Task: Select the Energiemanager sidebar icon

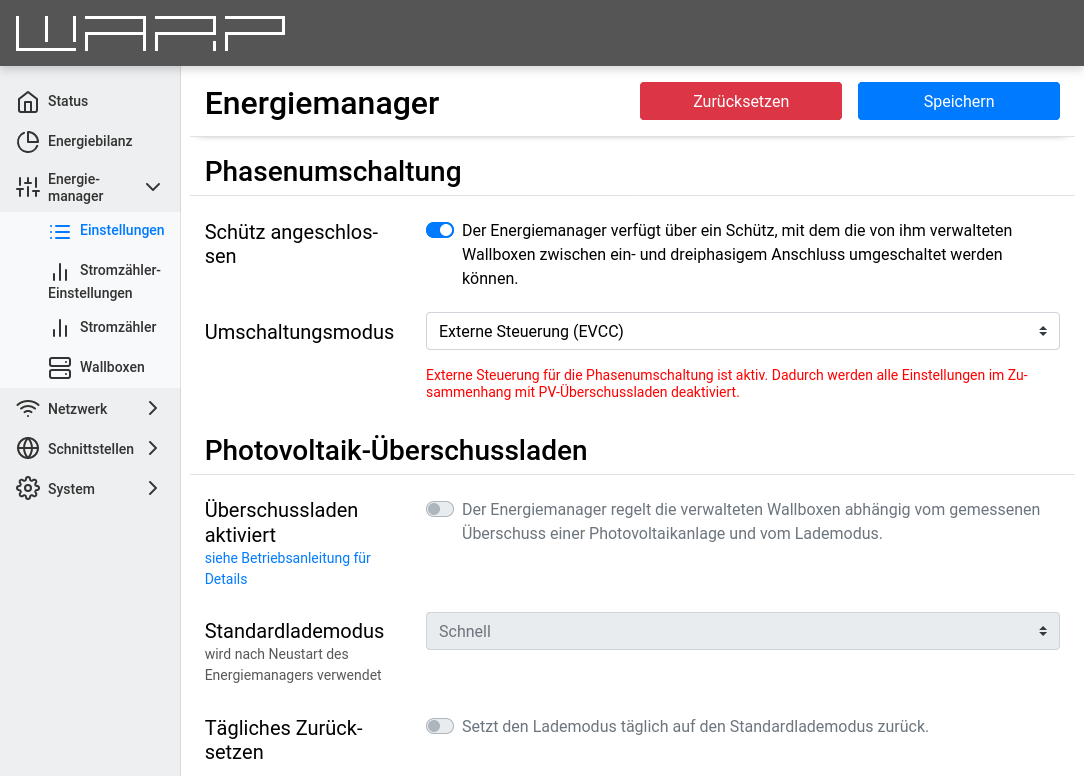Action: pyautogui.click(x=27, y=187)
